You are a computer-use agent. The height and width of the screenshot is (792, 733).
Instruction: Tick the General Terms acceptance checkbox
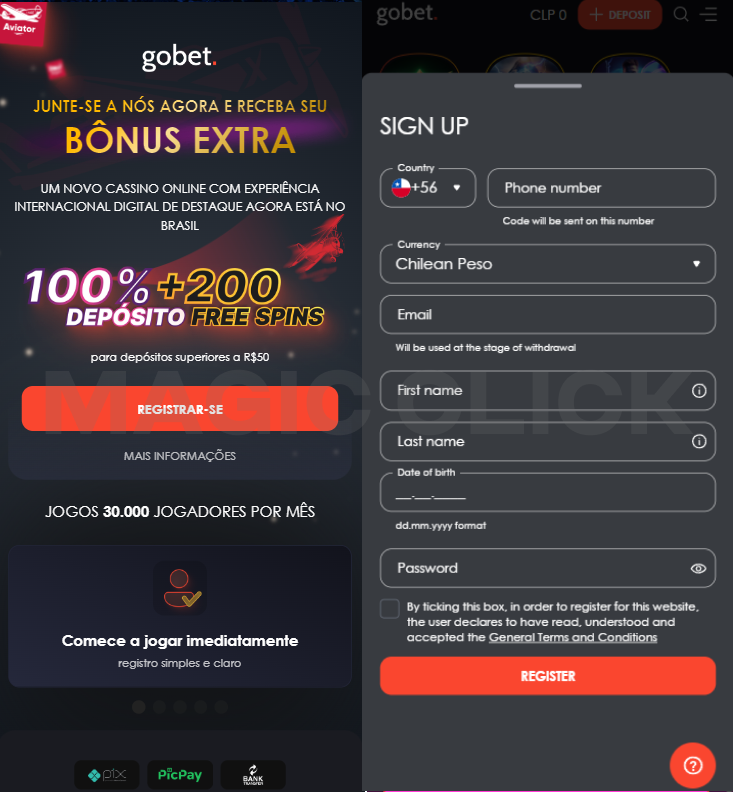(389, 609)
